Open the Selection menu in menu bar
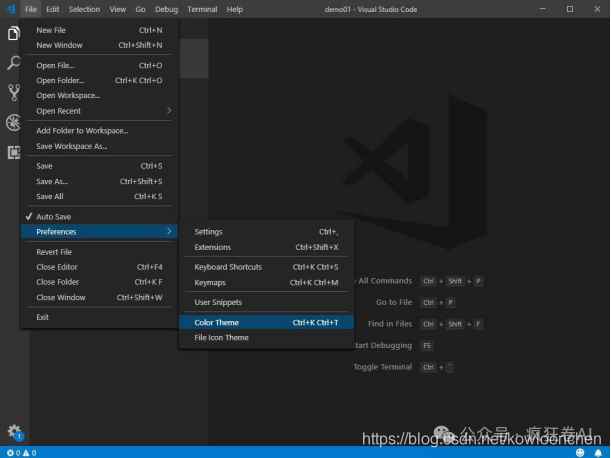 click(84, 9)
